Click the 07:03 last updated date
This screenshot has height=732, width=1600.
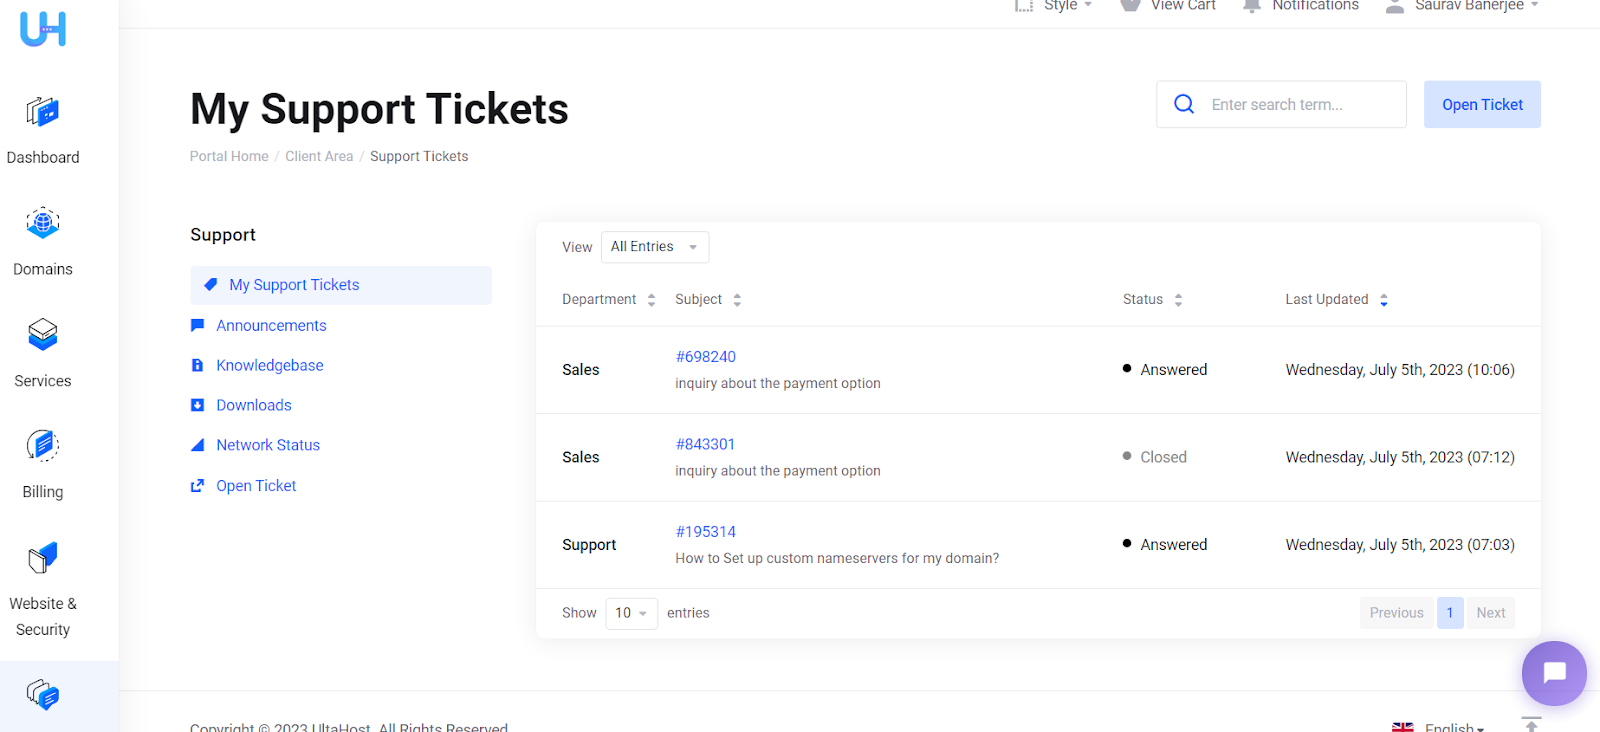[1400, 545]
